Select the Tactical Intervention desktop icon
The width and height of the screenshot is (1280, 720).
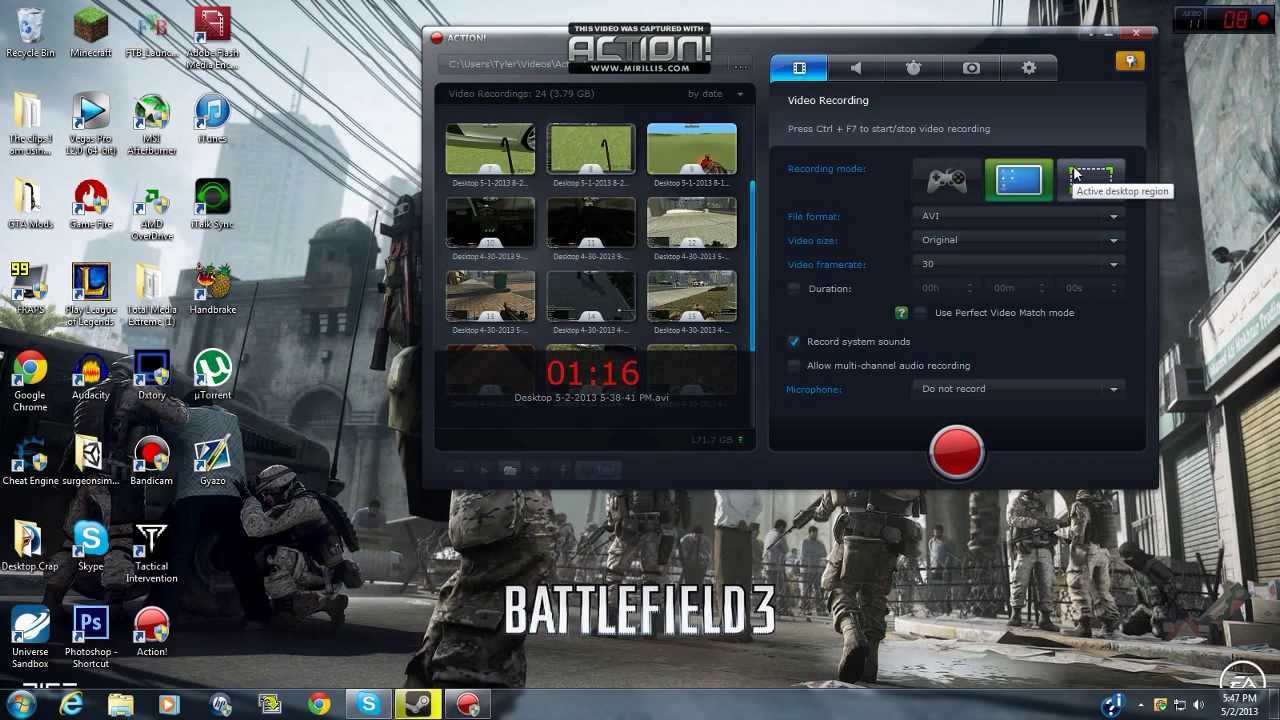(x=151, y=553)
